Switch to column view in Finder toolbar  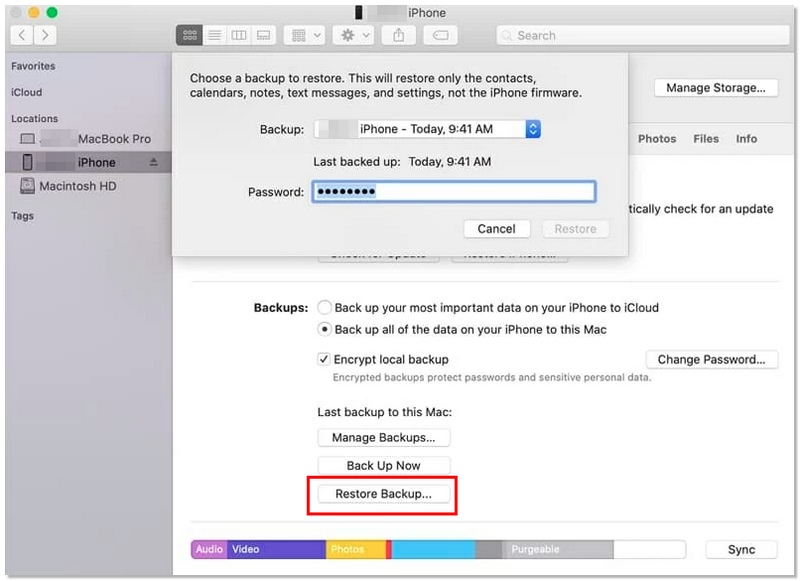[x=239, y=35]
